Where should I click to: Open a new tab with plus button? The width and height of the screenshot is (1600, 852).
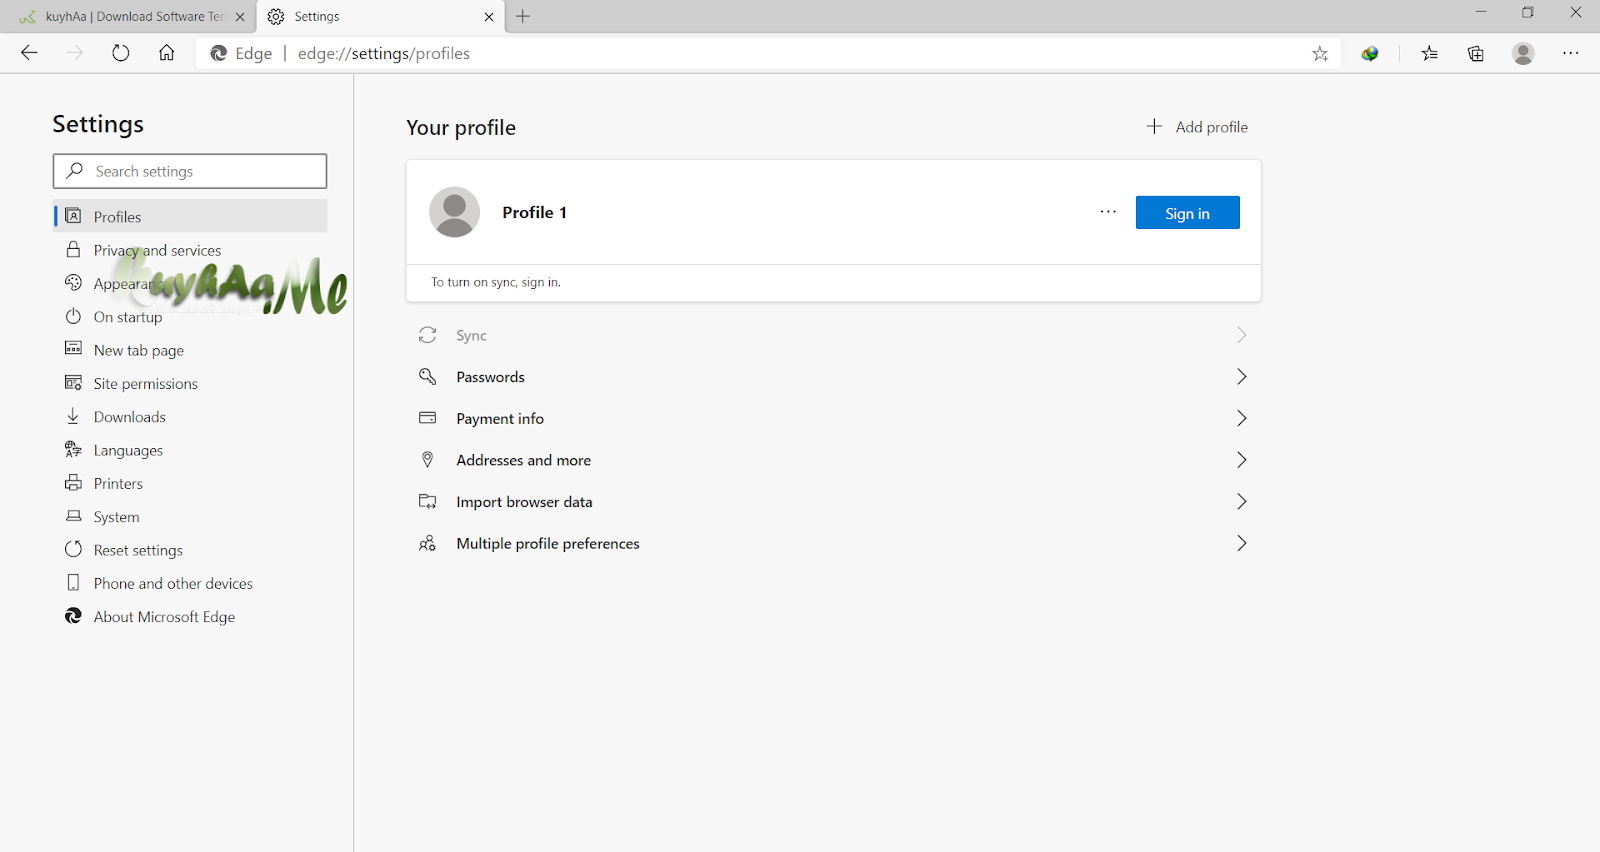coord(523,17)
